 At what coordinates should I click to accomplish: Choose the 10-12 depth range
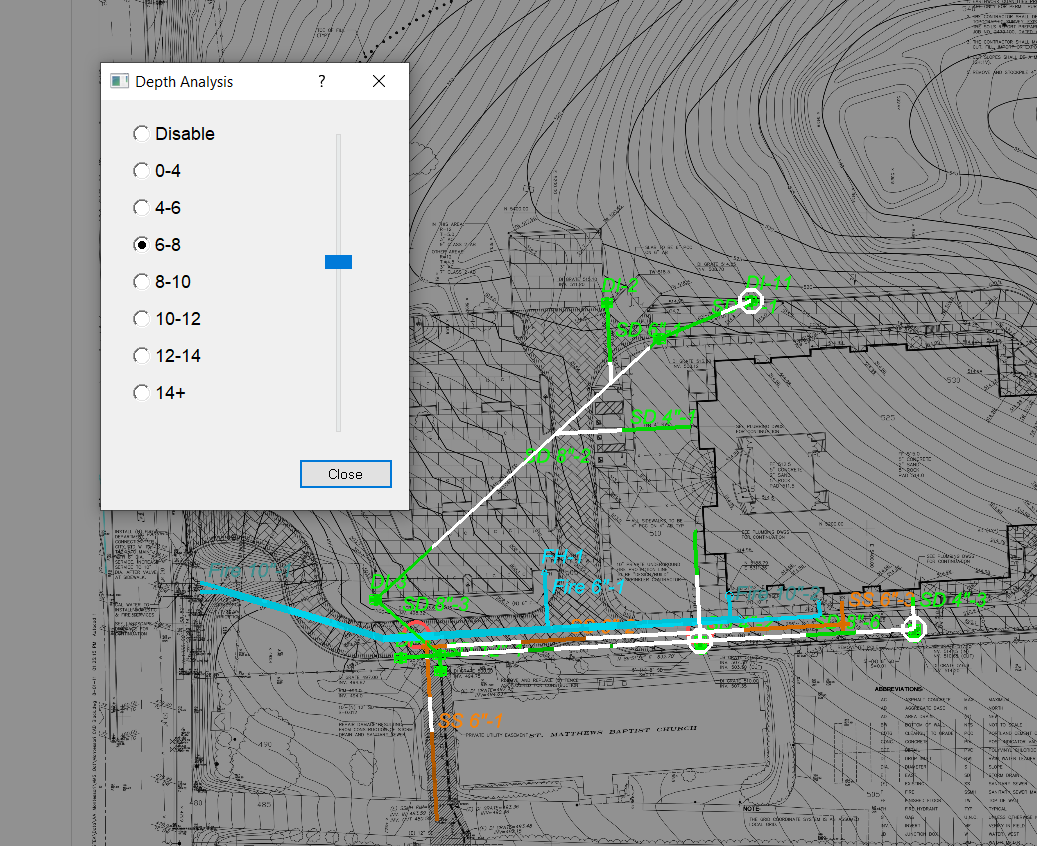[141, 318]
